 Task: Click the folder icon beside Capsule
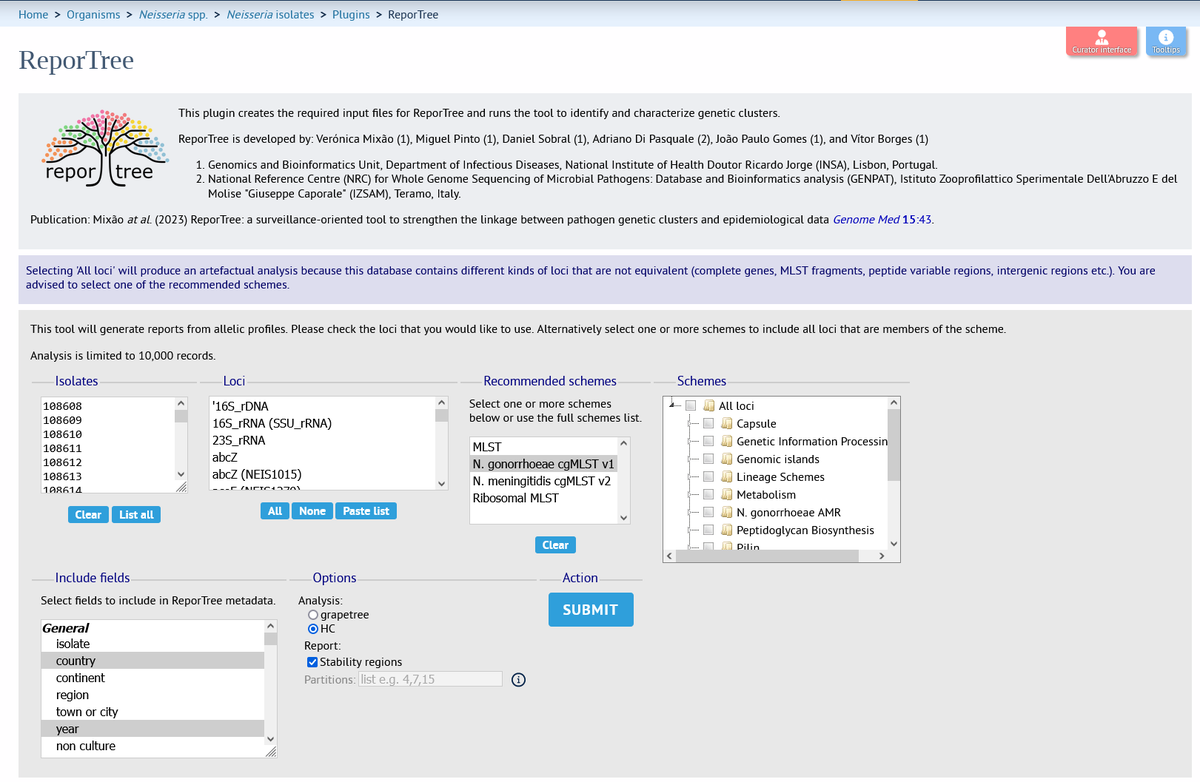(x=727, y=424)
